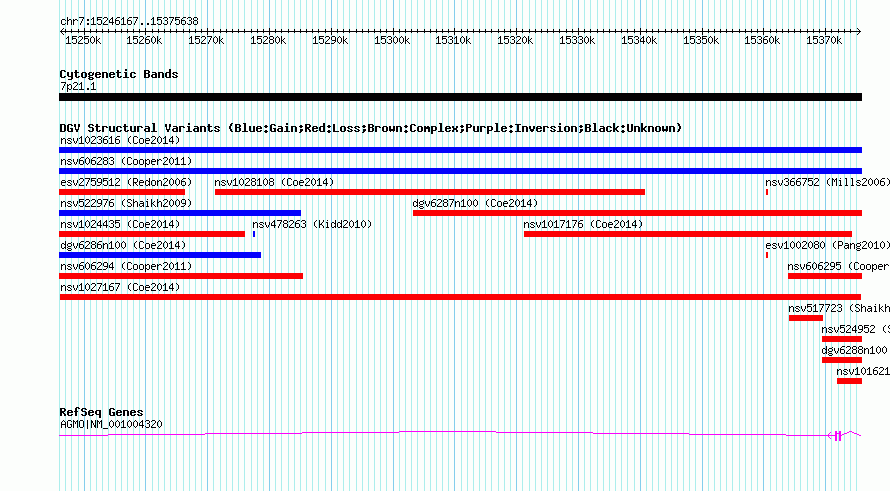Open nsv1028108 (Coe2014) variant label

tap(274, 182)
